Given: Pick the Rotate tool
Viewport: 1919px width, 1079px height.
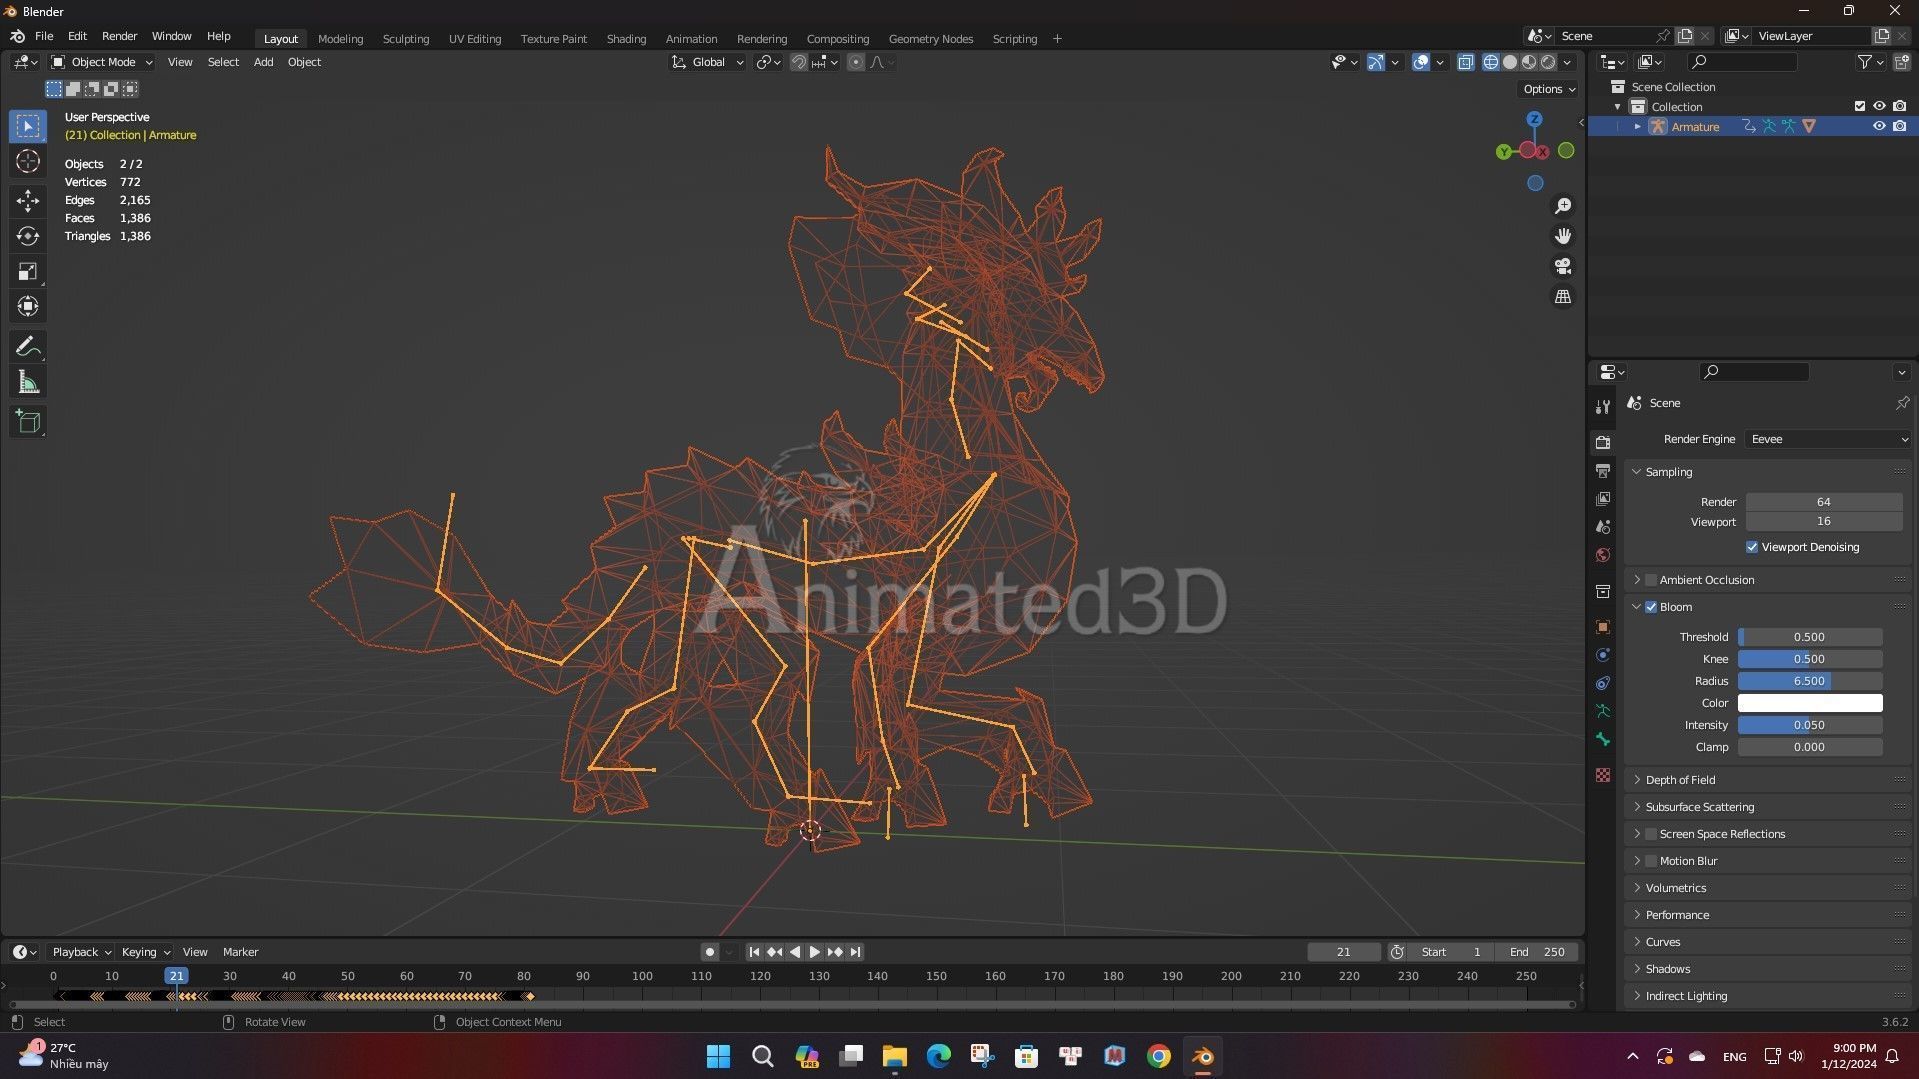Looking at the screenshot, I should pos(28,236).
